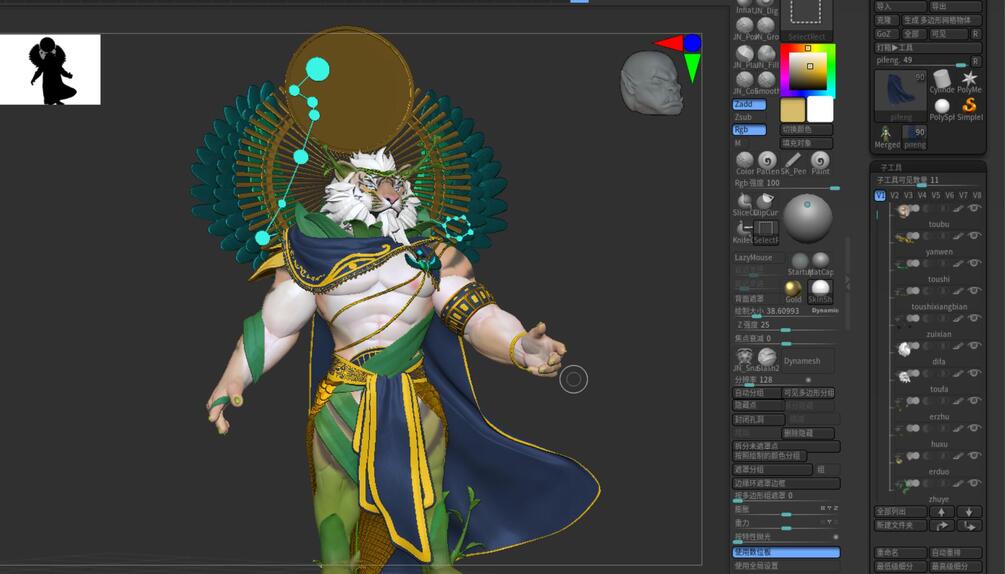Hide the yanwen subtool with its eye

[x=975, y=236]
